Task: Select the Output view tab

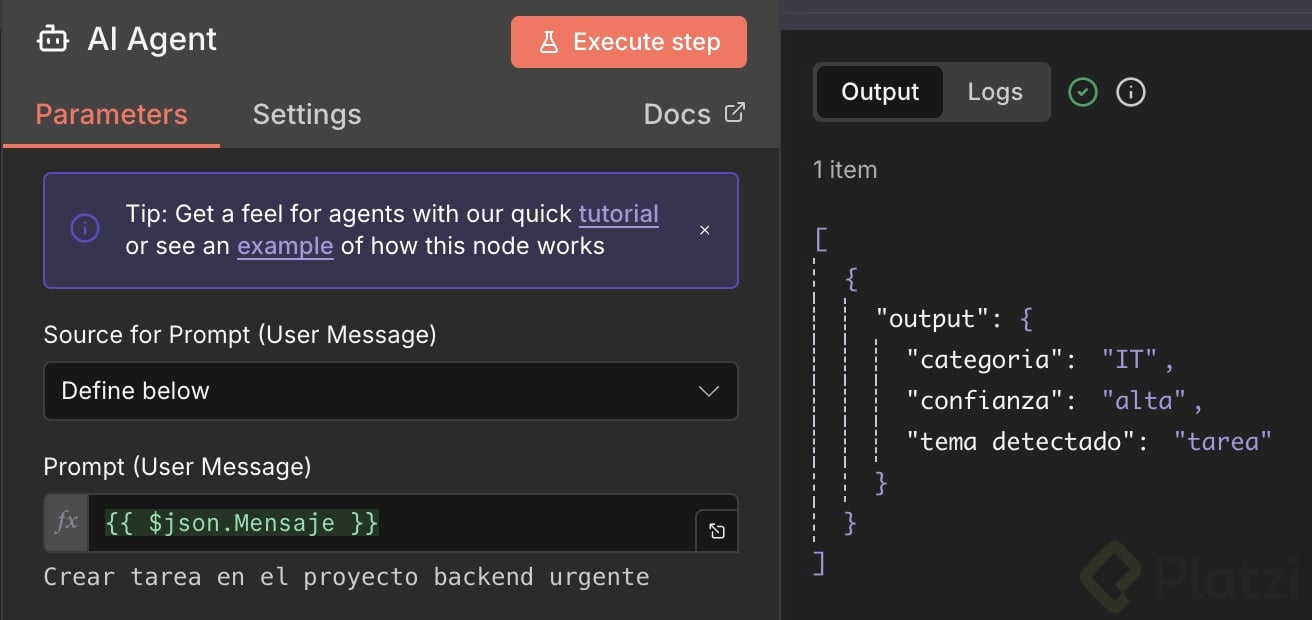Action: coord(880,92)
